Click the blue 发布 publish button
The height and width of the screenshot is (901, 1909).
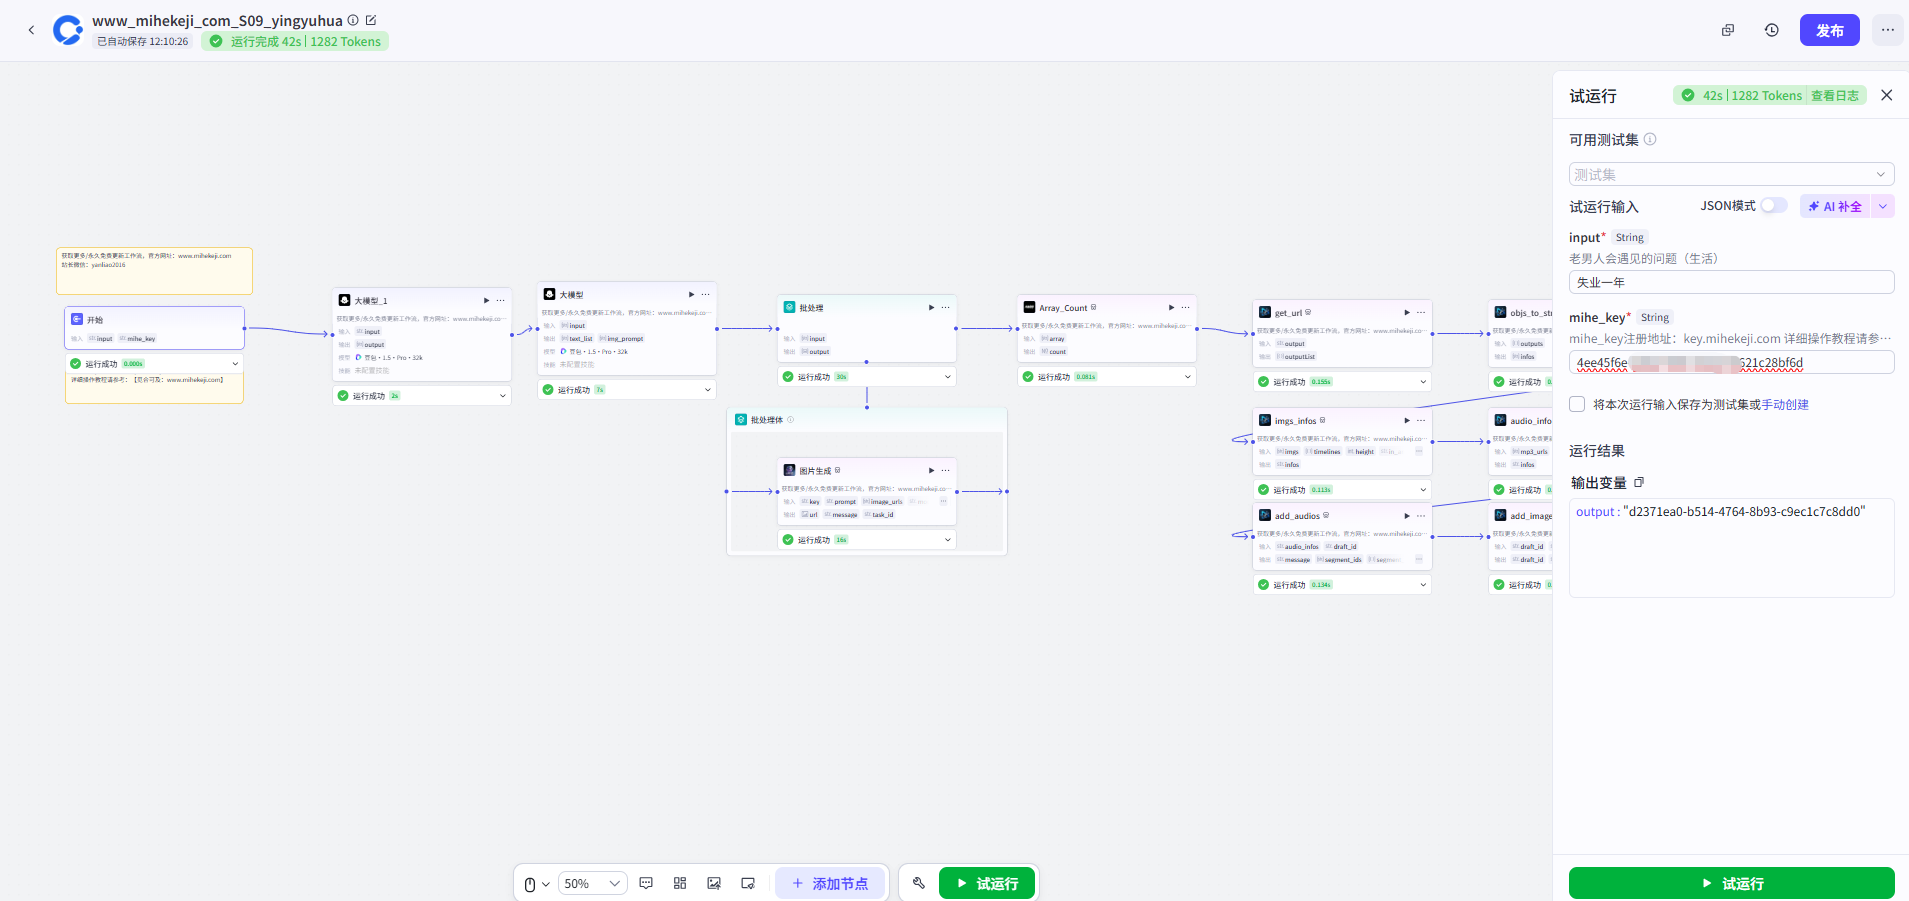[1829, 30]
